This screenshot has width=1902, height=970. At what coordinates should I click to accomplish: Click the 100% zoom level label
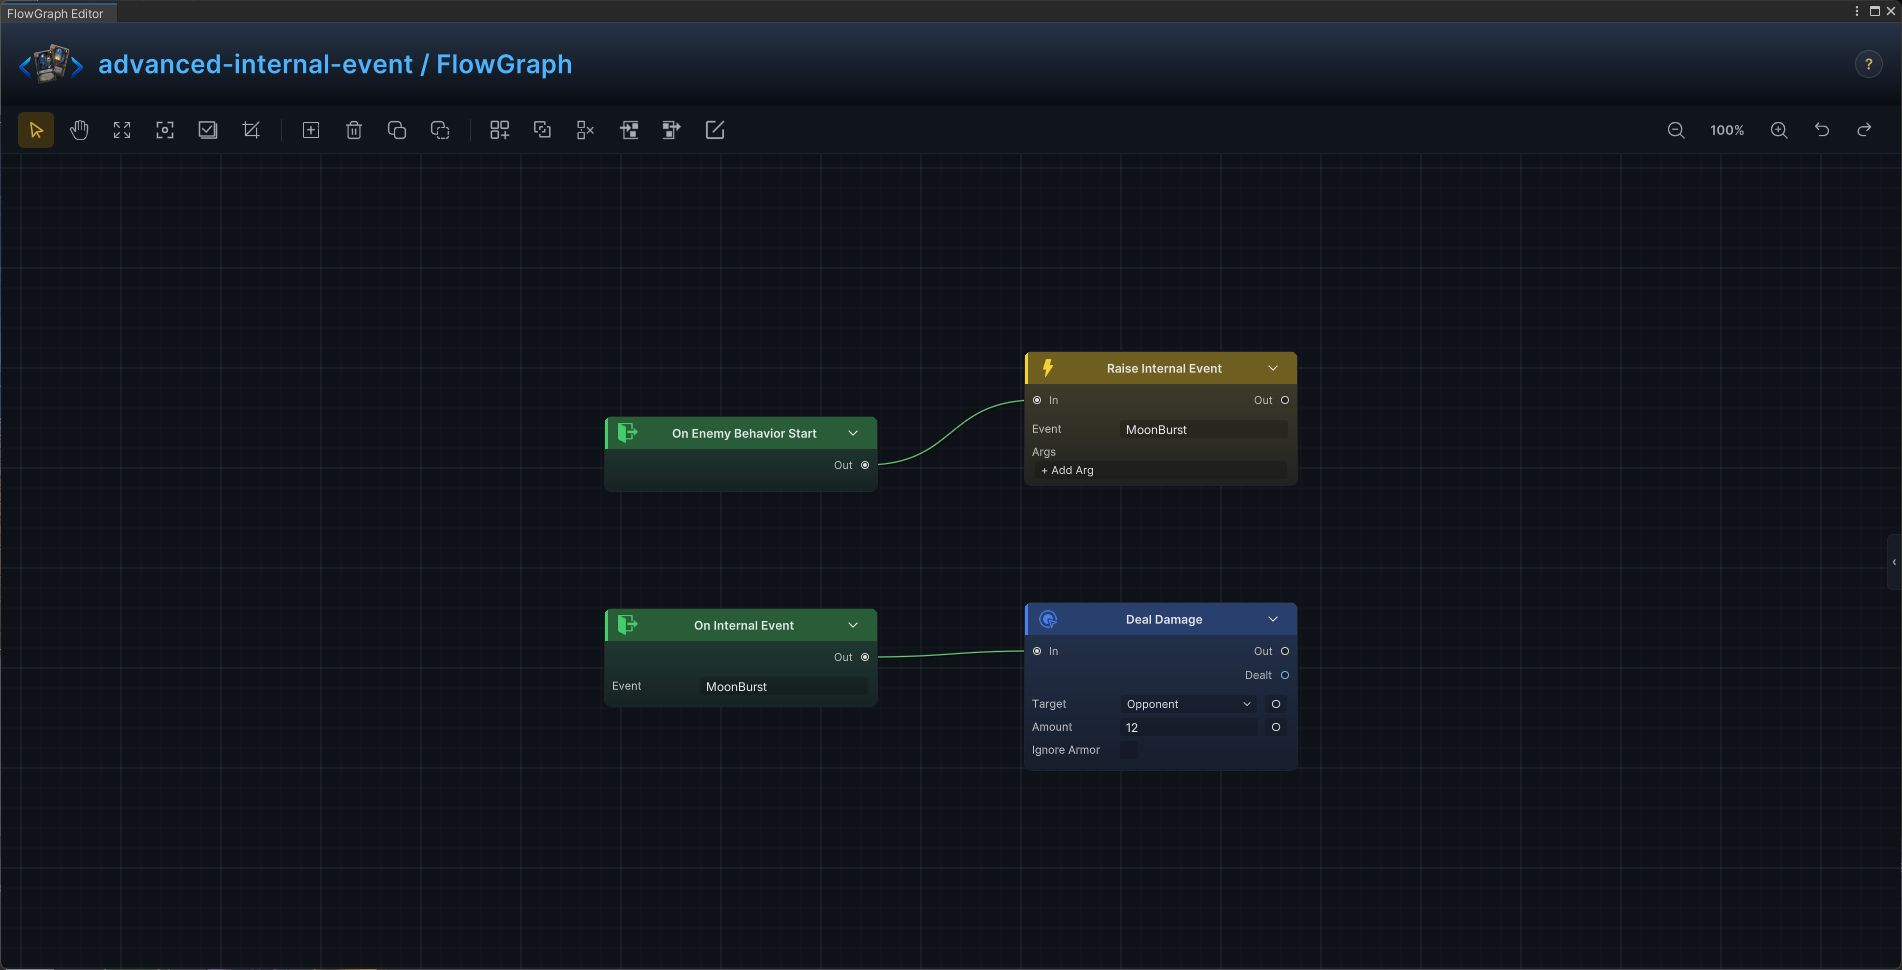1727,130
